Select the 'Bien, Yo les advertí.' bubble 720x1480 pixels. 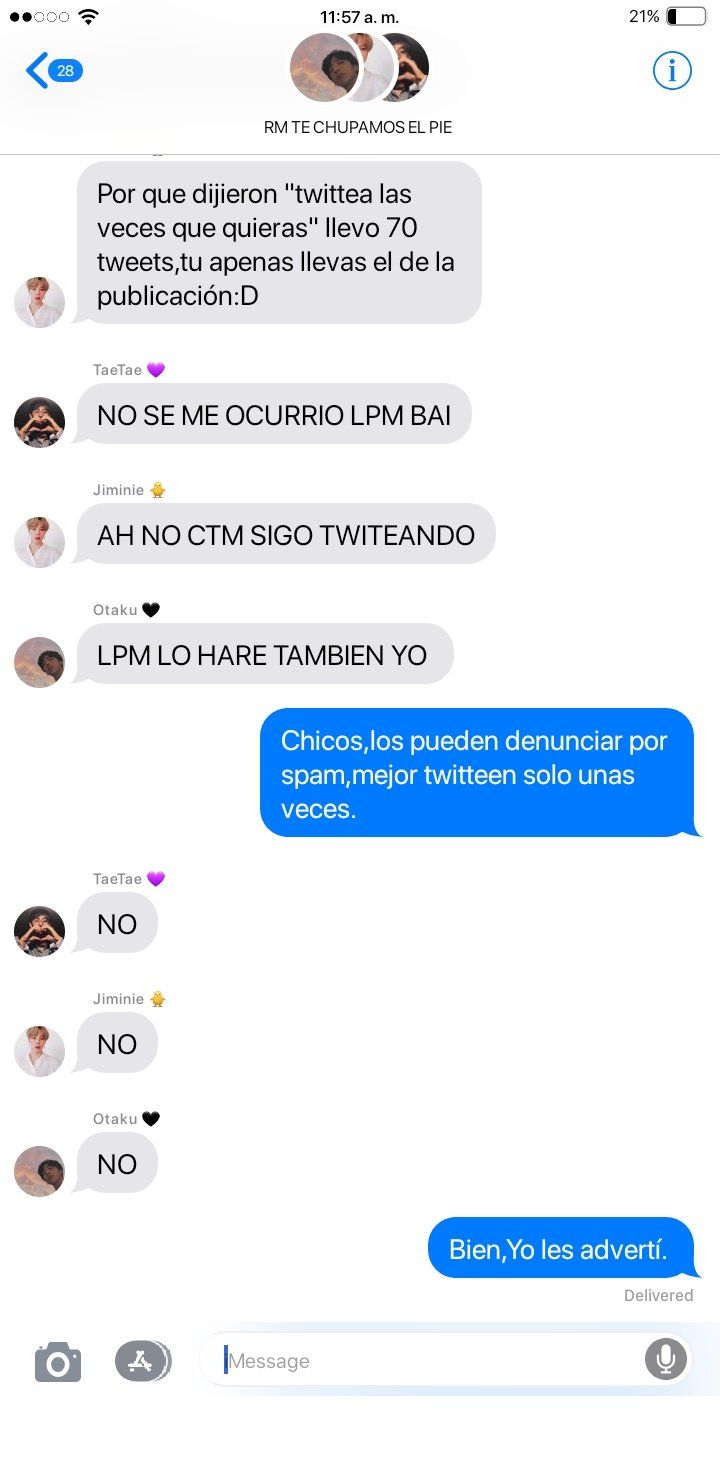pos(560,1248)
